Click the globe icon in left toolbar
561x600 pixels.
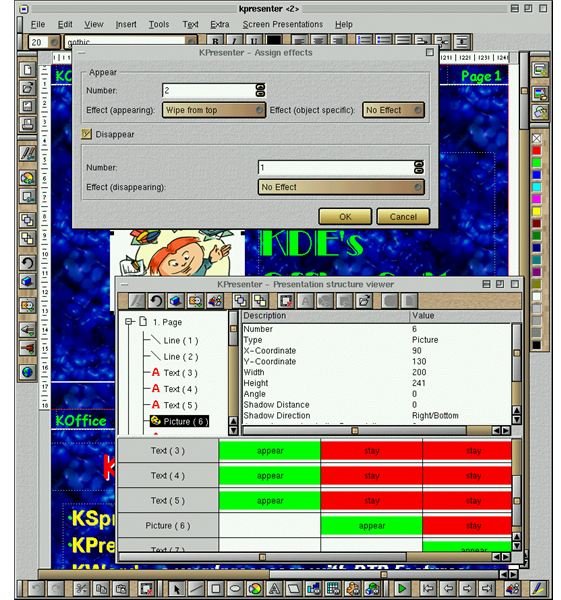click(x=27, y=372)
